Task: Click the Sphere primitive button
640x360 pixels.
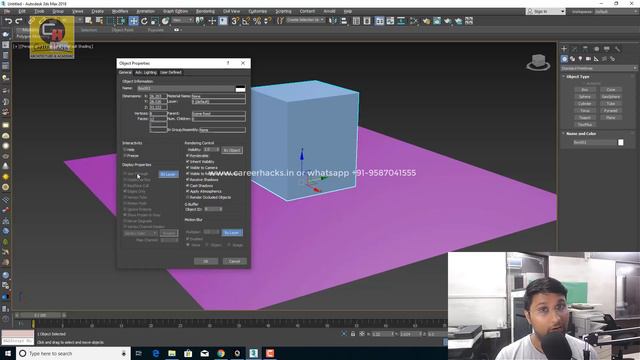Action: (584, 97)
